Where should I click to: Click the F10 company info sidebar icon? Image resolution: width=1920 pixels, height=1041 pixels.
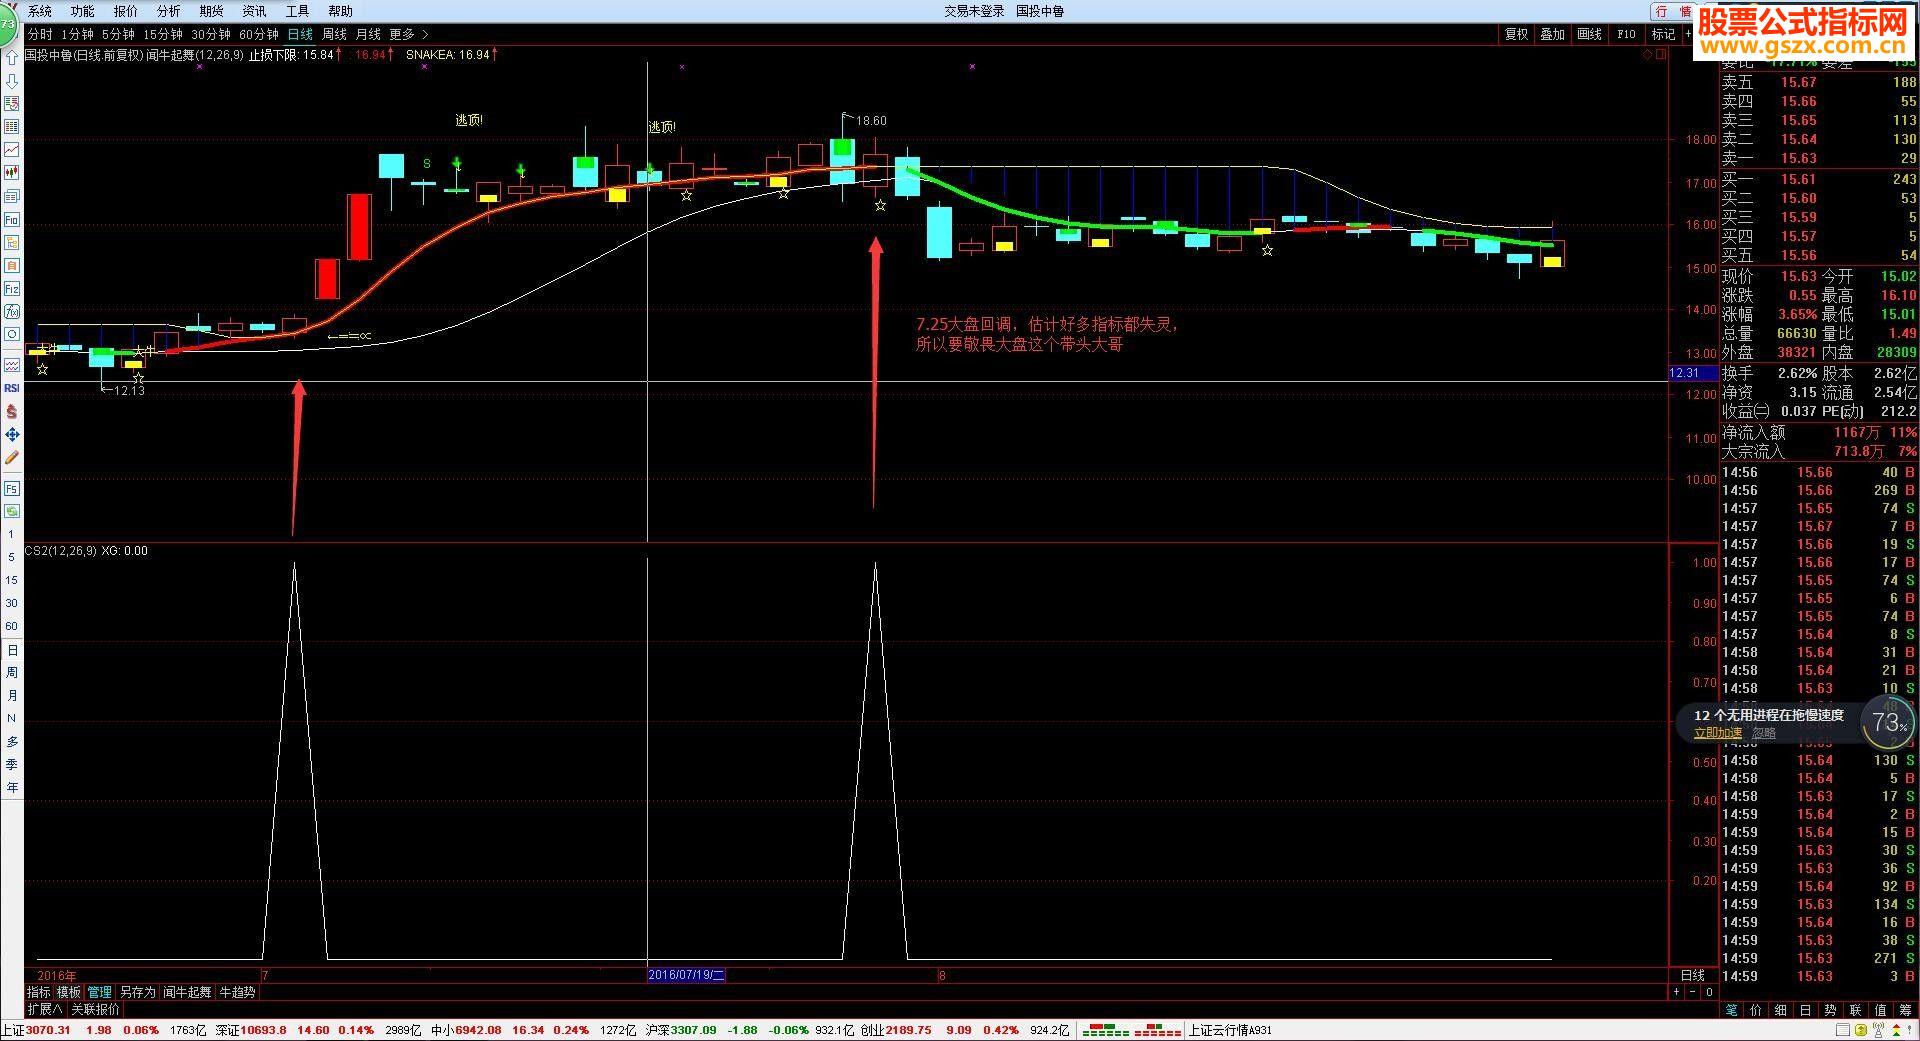click(x=12, y=219)
